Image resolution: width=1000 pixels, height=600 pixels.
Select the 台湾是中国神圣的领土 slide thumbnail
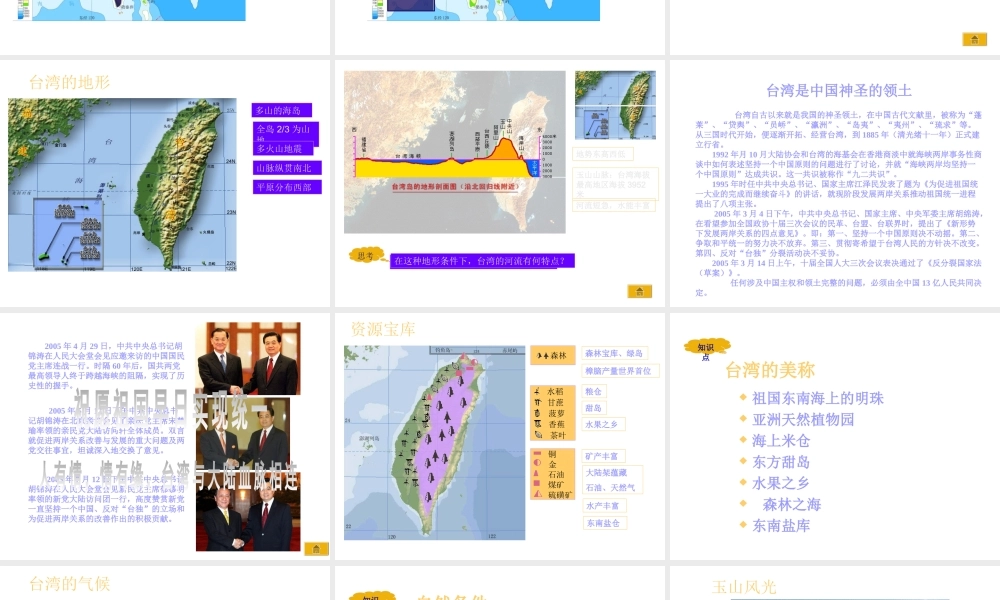[835, 183]
